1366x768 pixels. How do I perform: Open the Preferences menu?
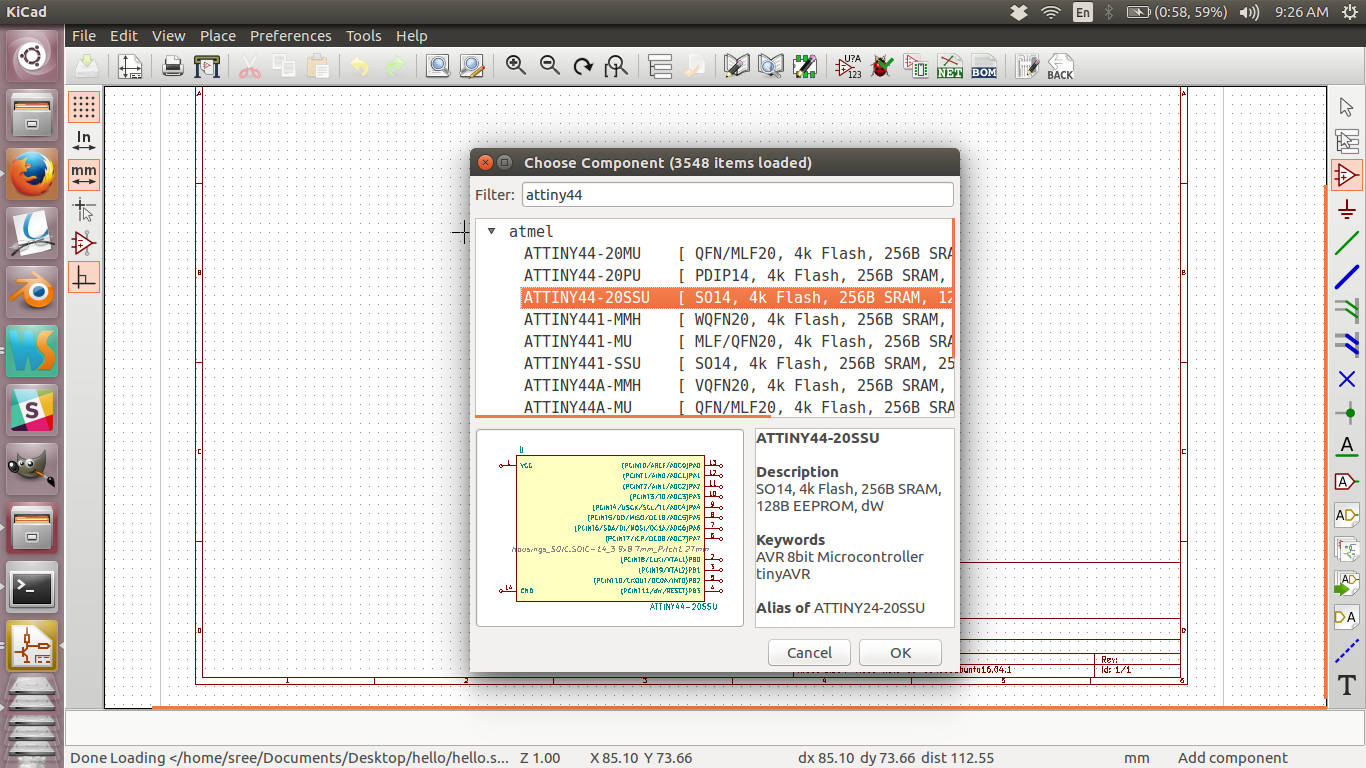tap(291, 35)
